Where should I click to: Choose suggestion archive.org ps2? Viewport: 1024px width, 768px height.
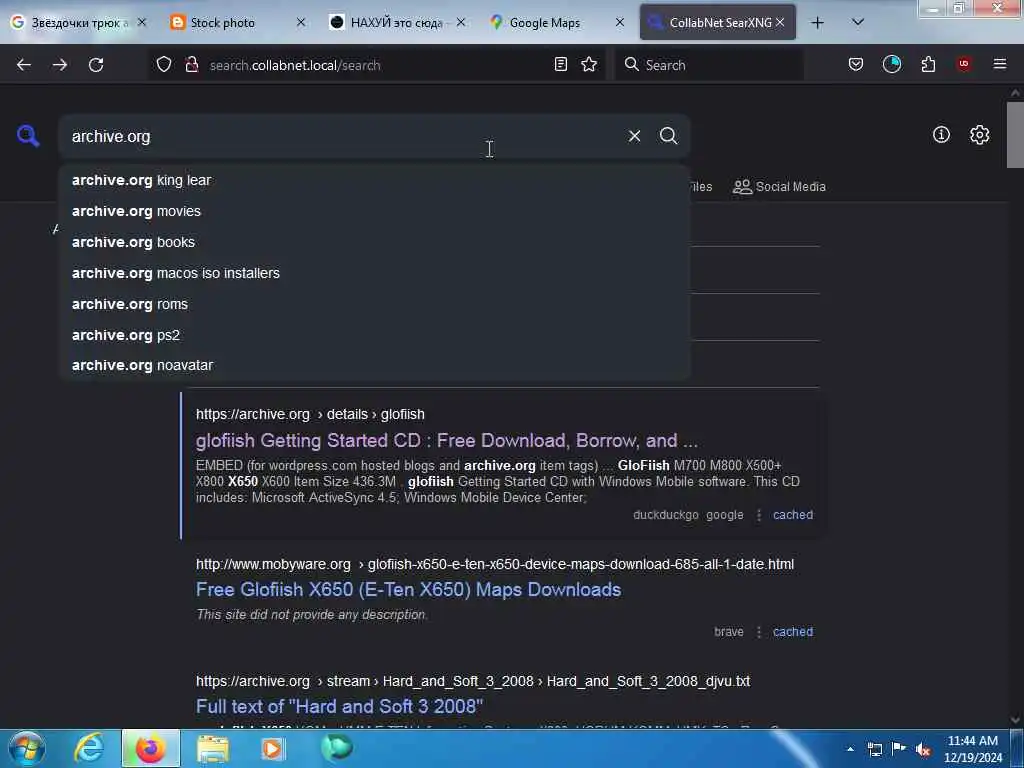point(374,335)
